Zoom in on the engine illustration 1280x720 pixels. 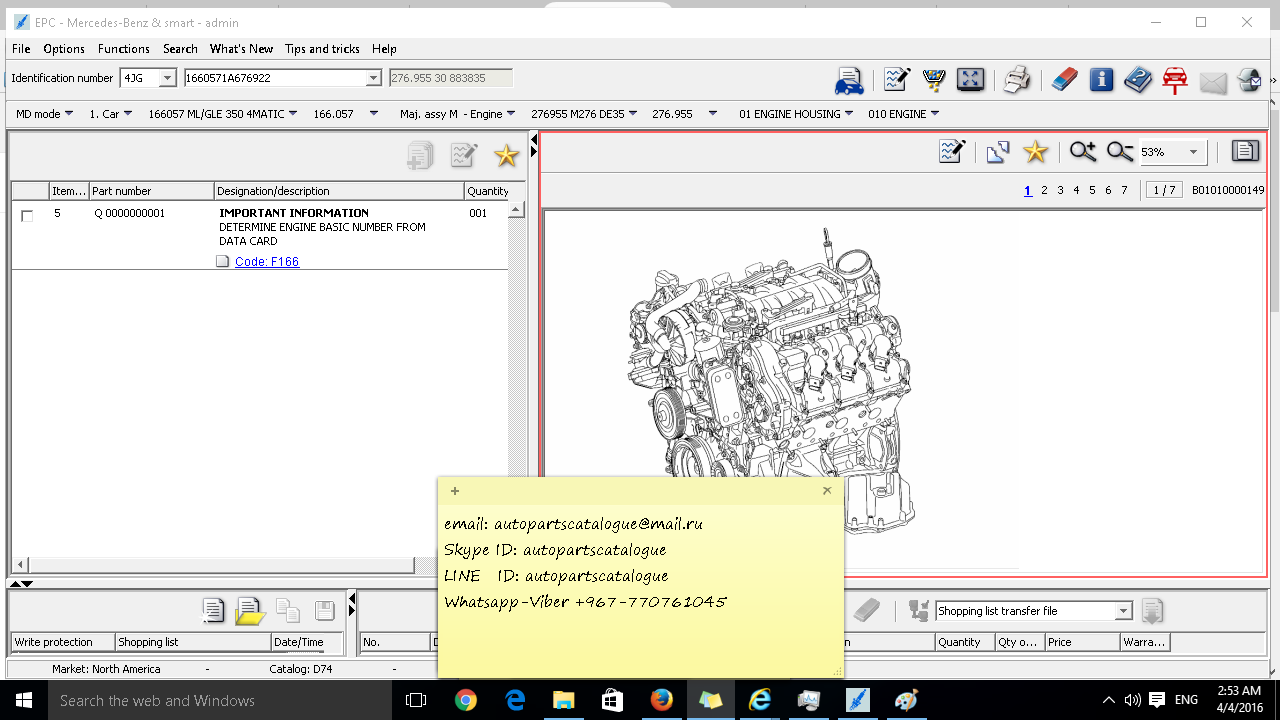1082,151
